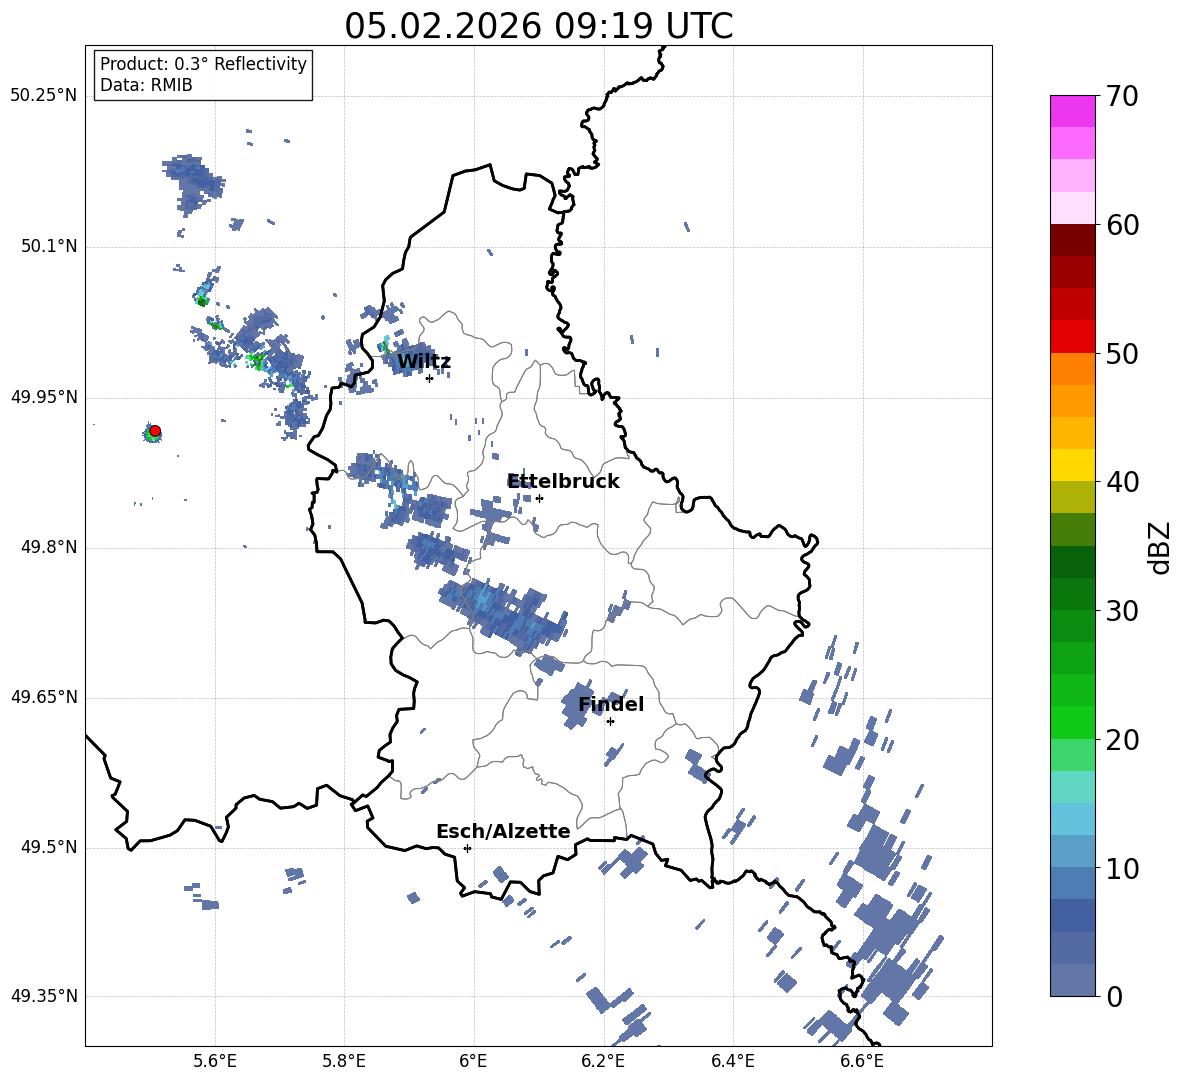Click the 0 tick on colorbar

[1114, 996]
